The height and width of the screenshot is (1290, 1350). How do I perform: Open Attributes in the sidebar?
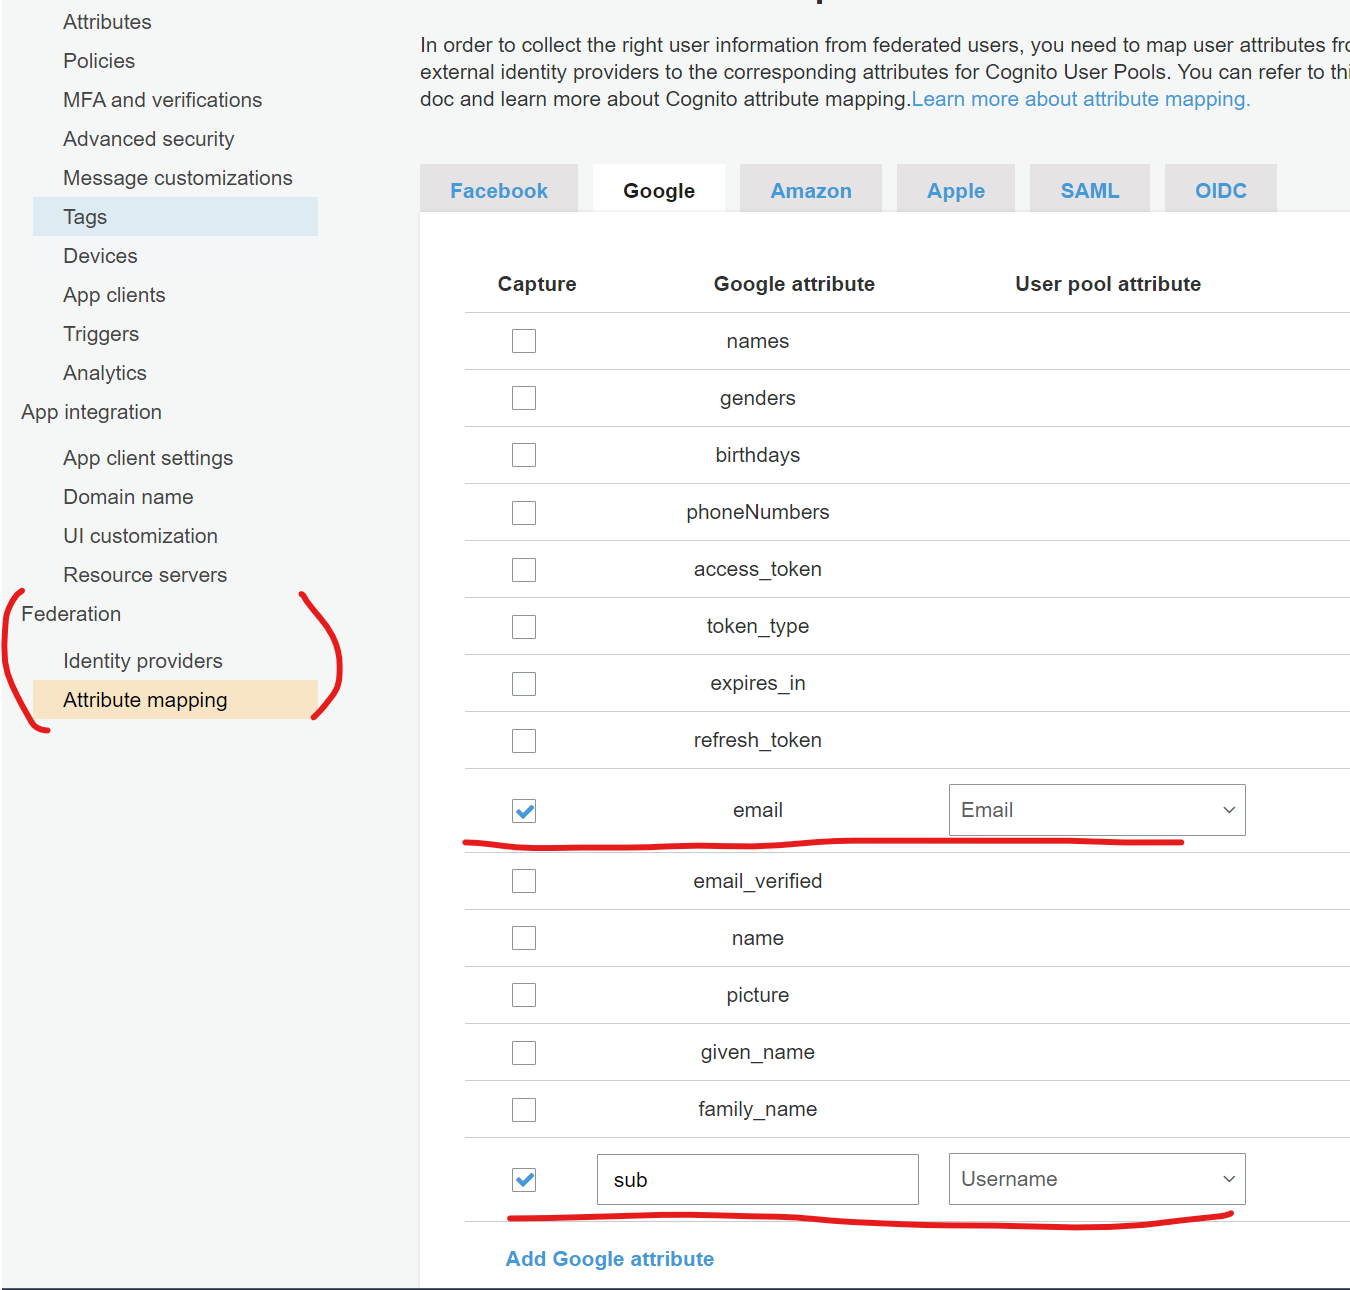pyautogui.click(x=107, y=22)
